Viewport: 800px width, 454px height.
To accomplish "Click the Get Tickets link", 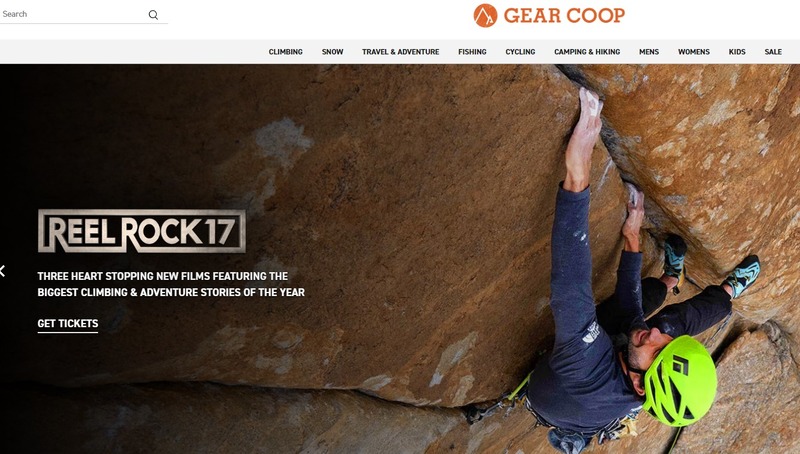I will (68, 324).
